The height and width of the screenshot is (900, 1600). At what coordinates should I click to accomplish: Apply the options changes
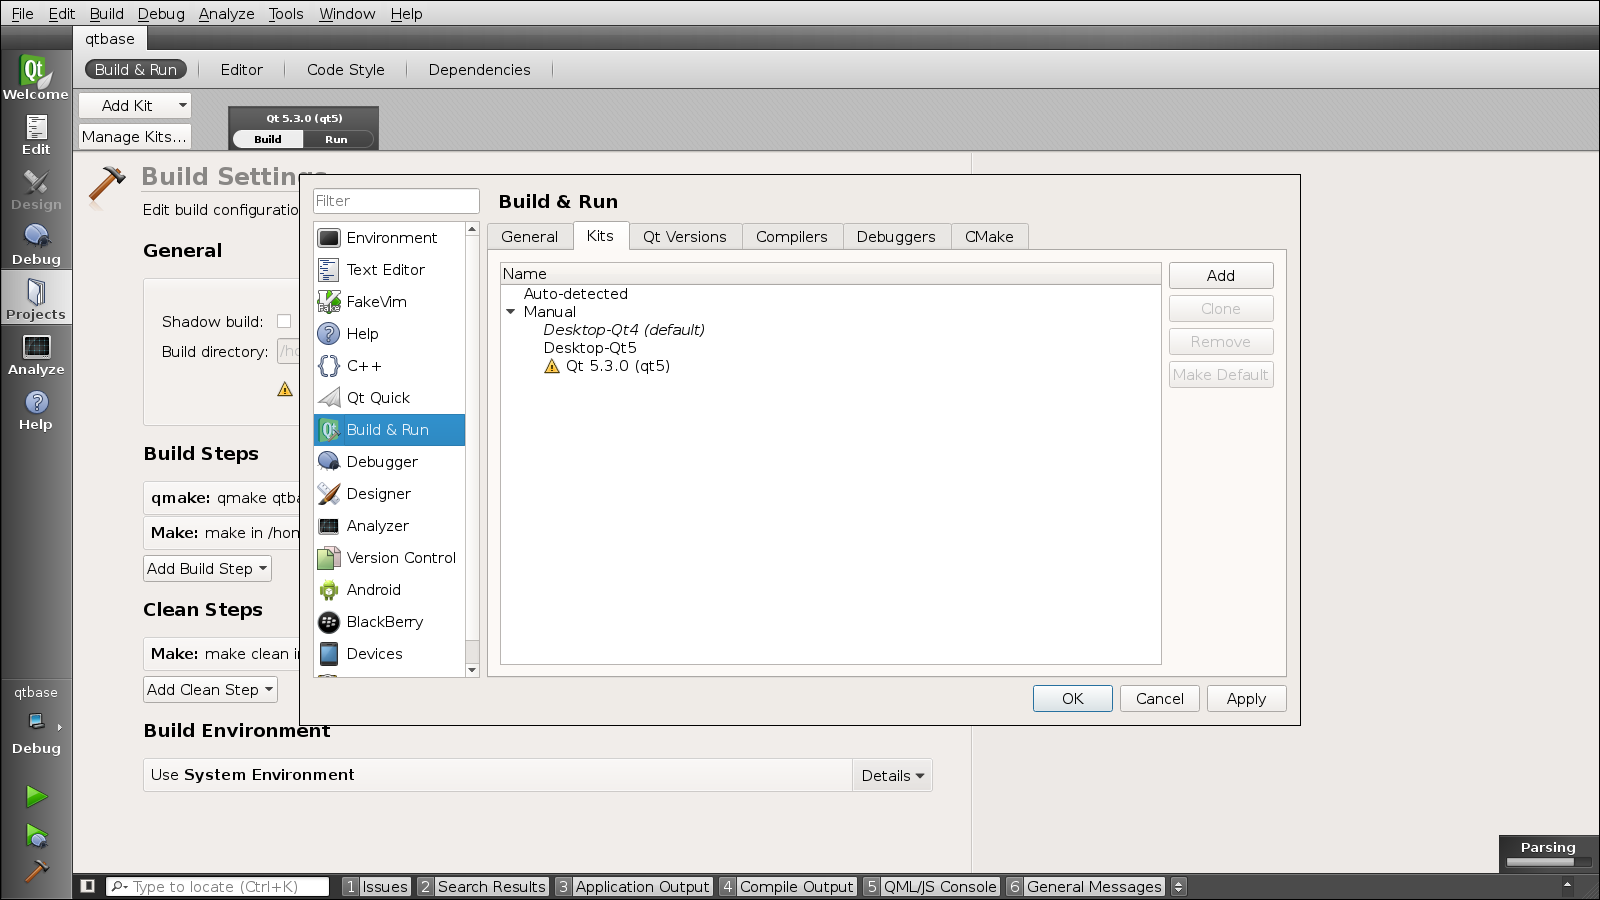pos(1247,698)
